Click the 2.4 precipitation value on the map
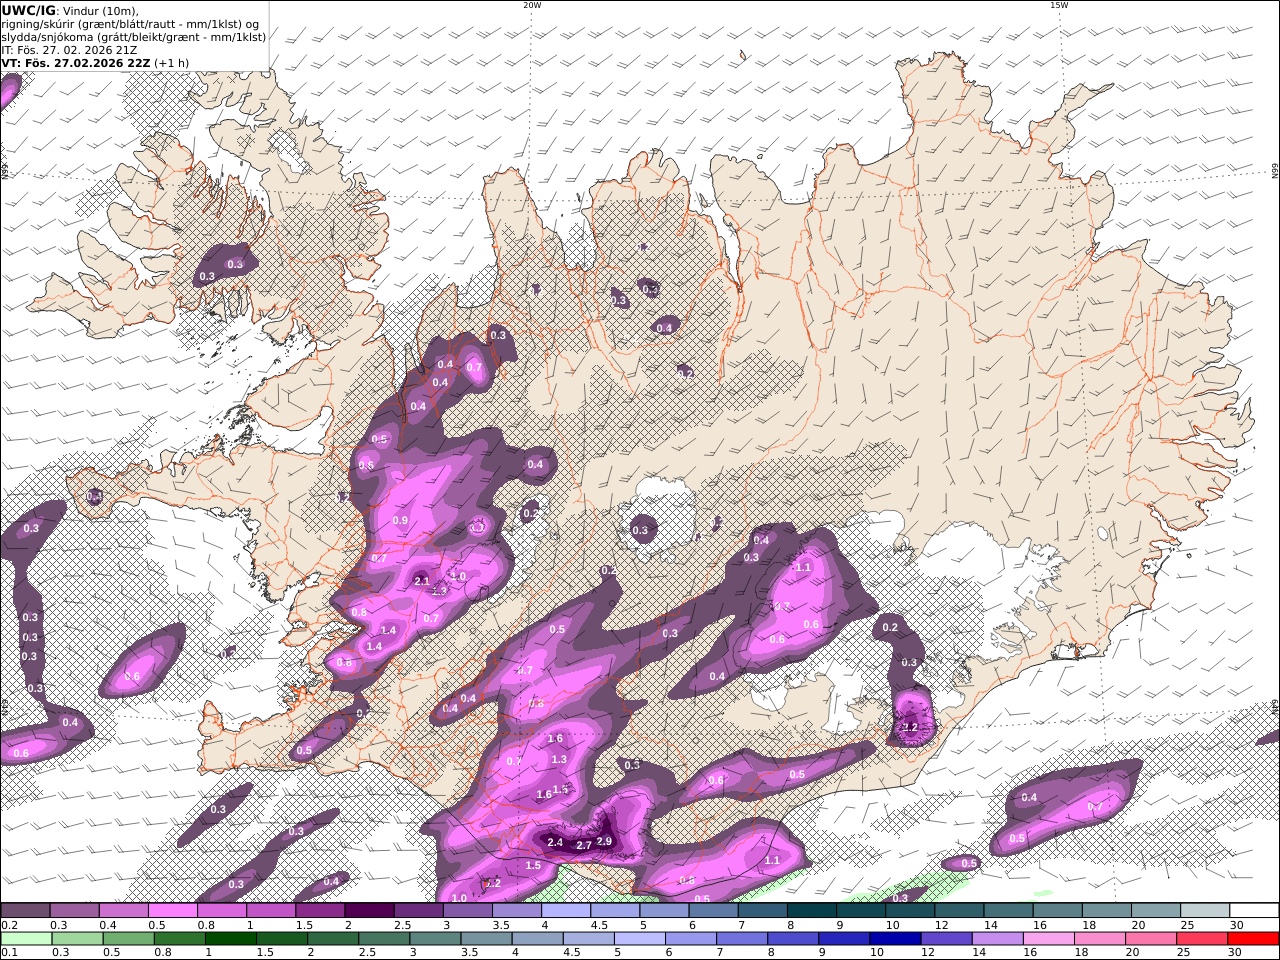 point(556,843)
